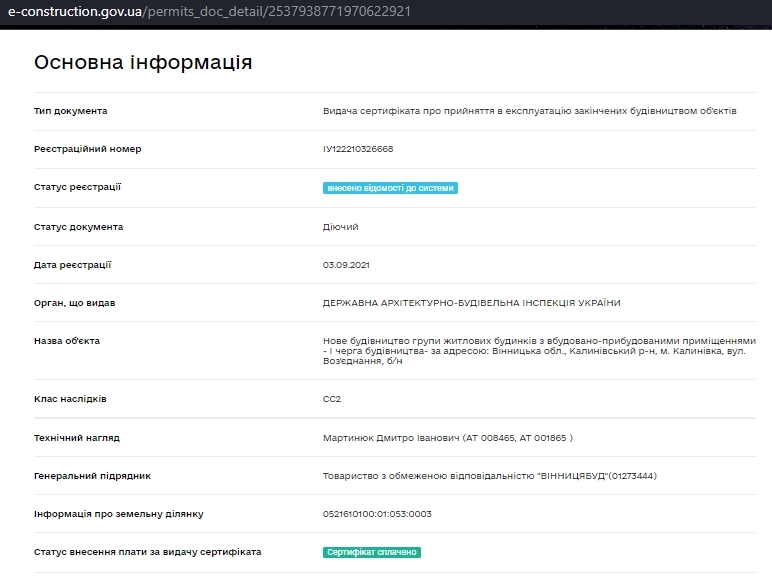Click the green 'Сертифікат сплачено' badge
This screenshot has height=577, width=772.
click(x=372, y=552)
